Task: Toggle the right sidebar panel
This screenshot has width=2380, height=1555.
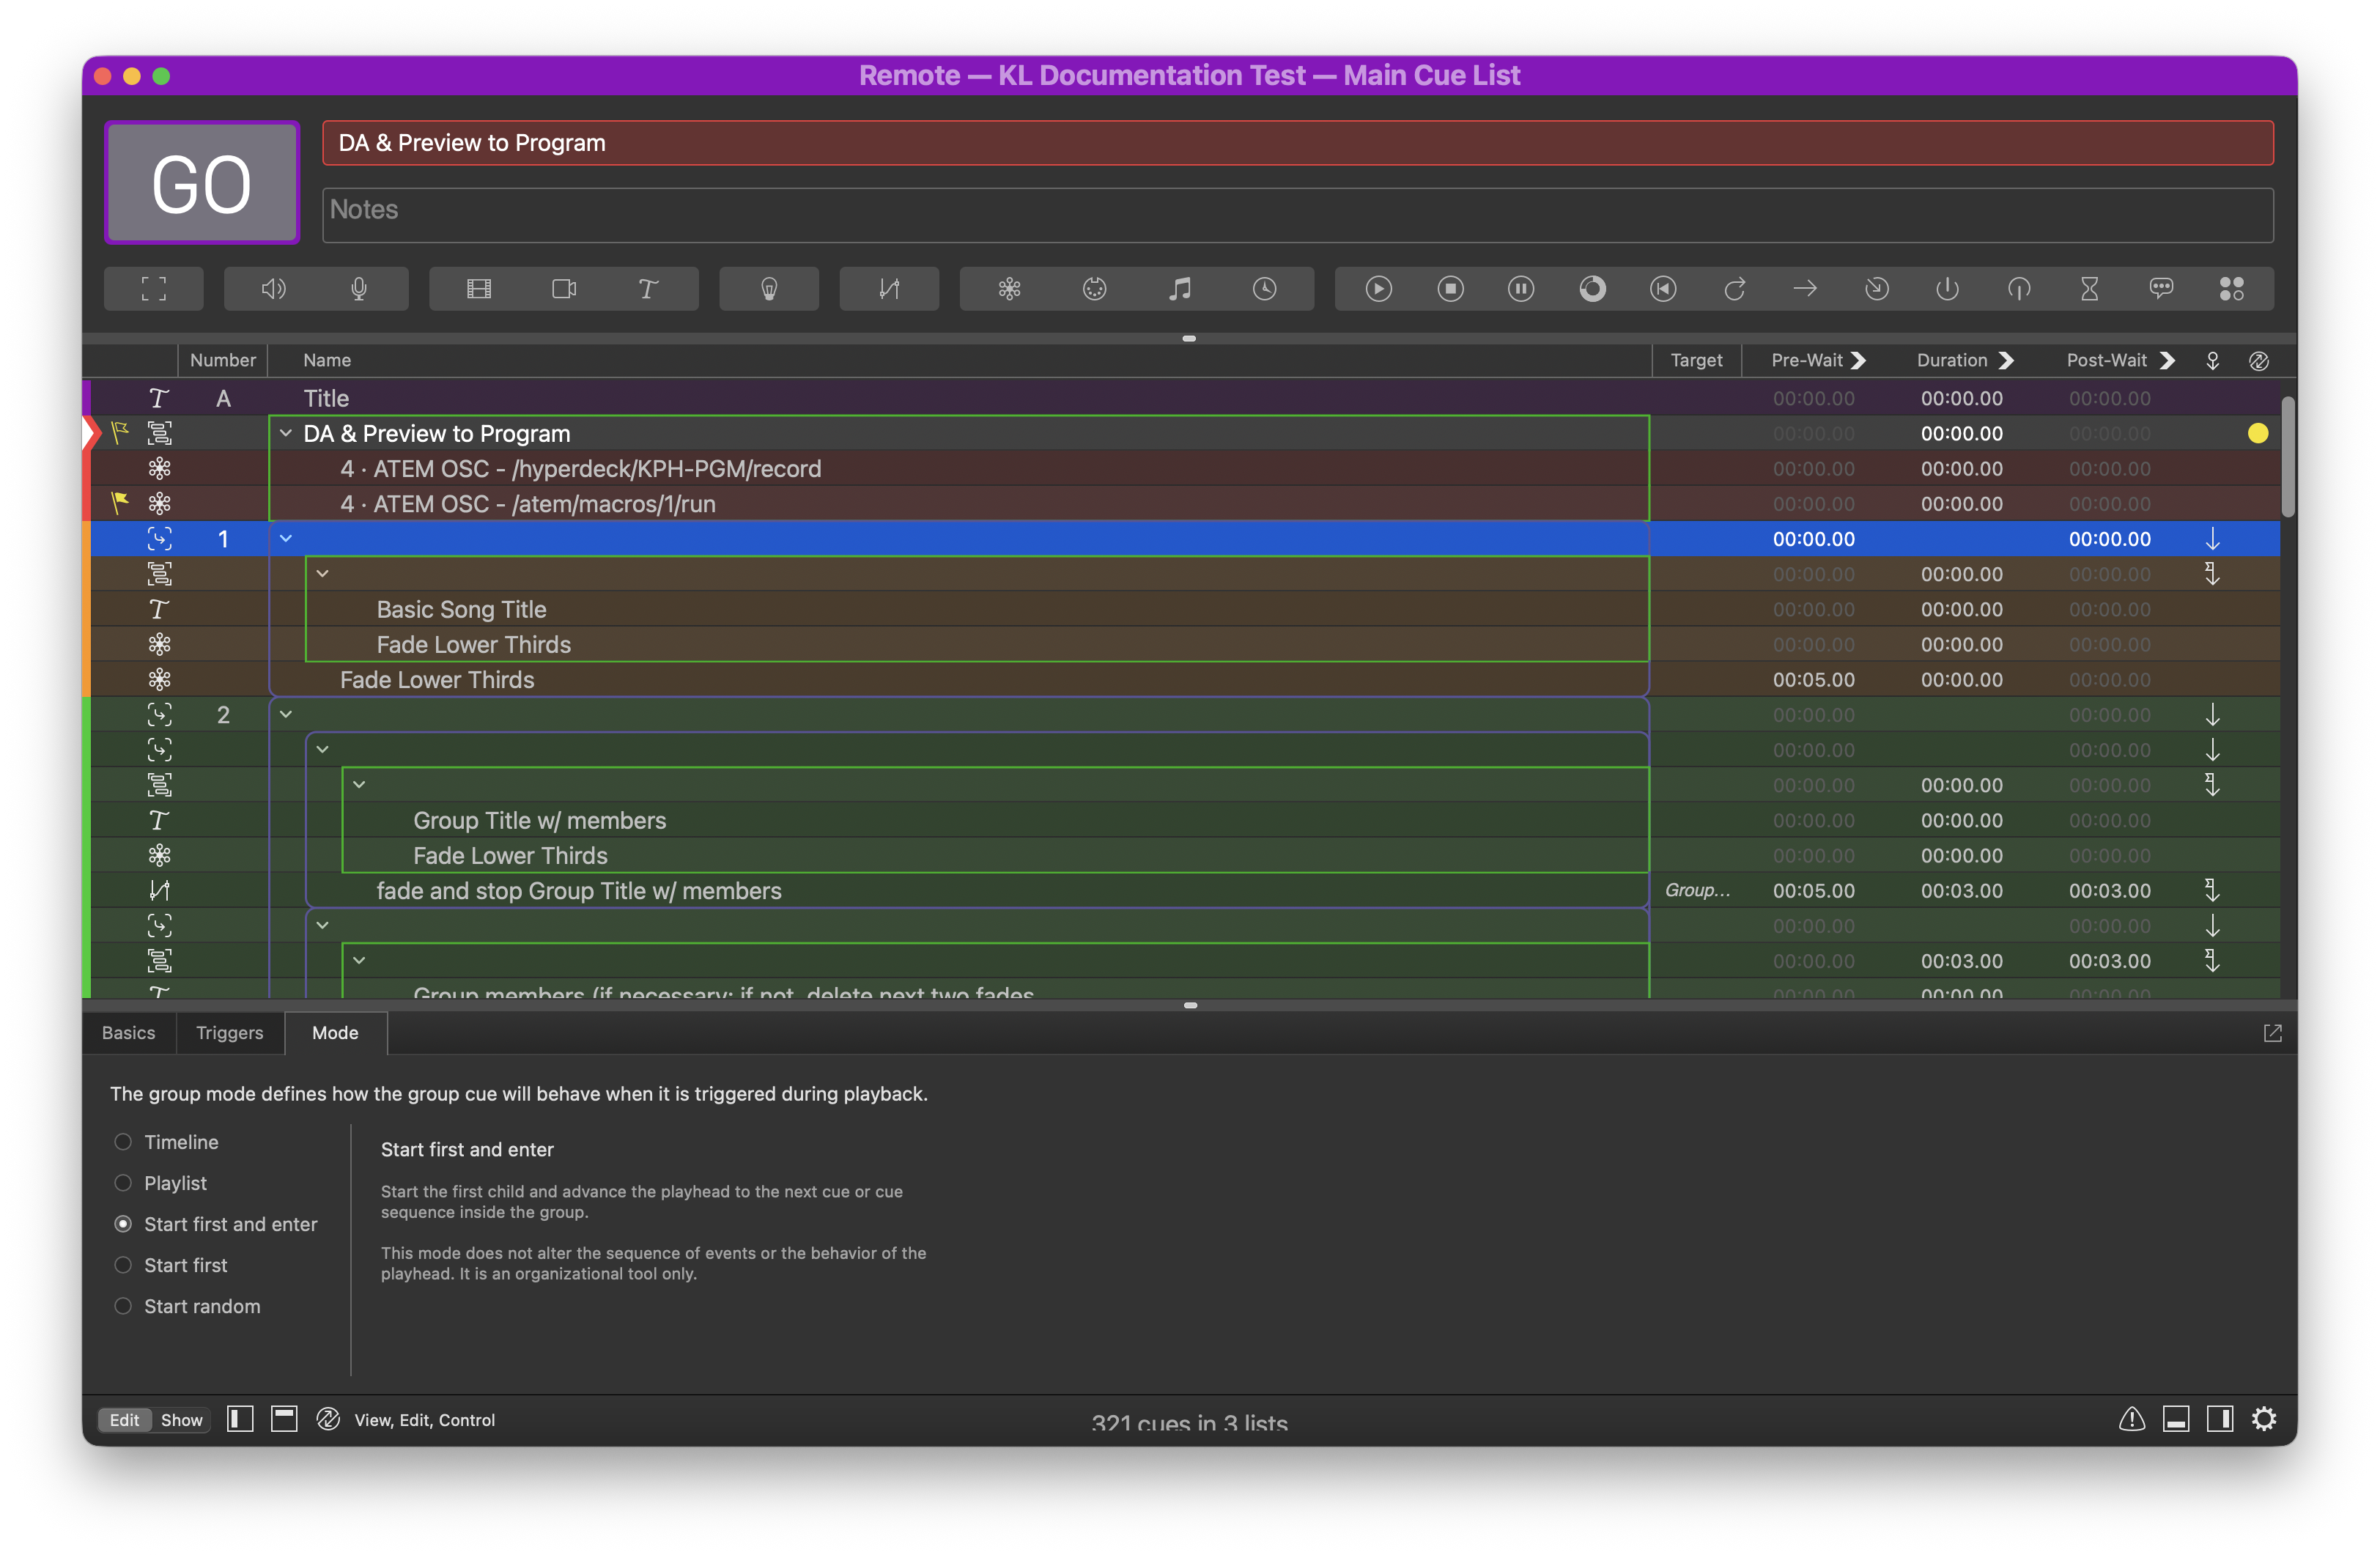Action: [x=2220, y=1419]
